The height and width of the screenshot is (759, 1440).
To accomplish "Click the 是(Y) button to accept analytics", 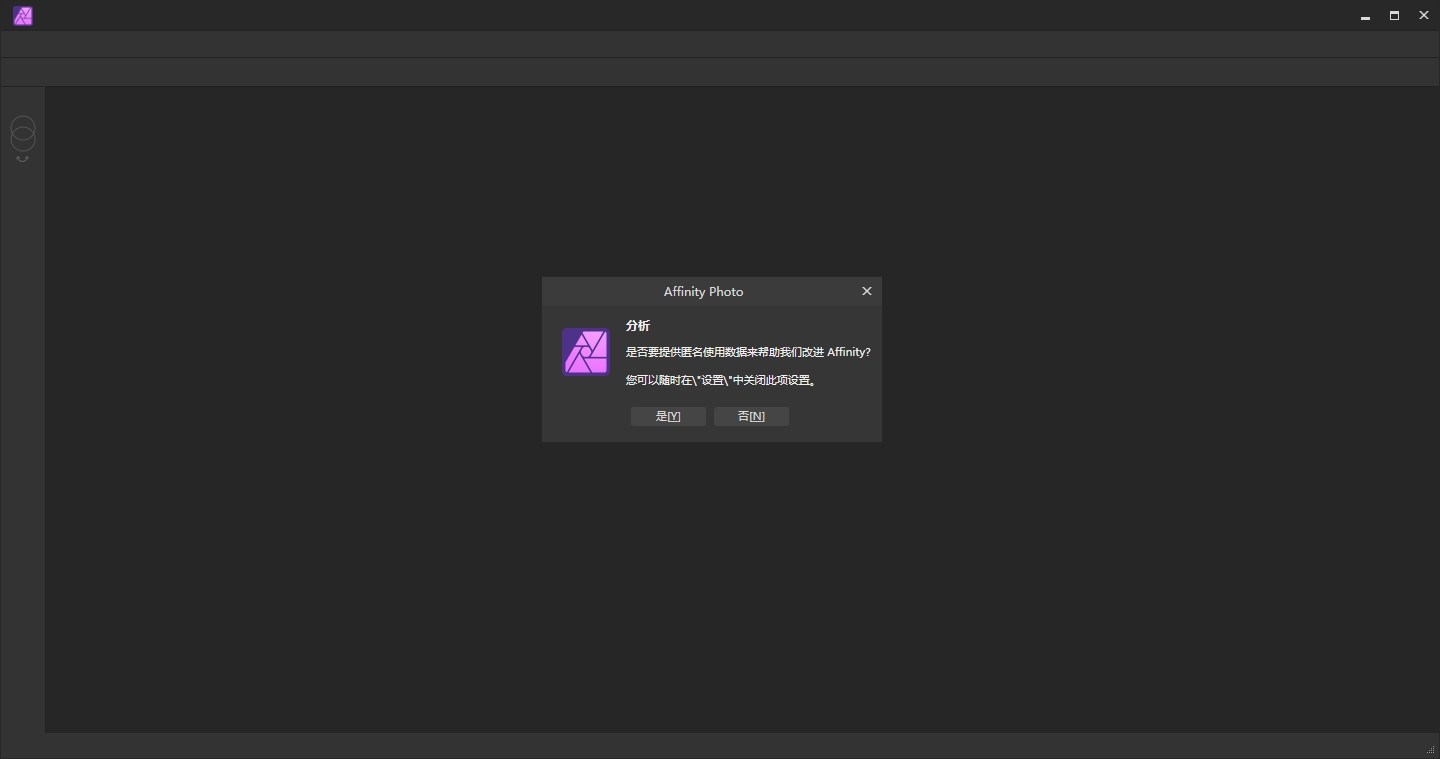I will (x=668, y=416).
